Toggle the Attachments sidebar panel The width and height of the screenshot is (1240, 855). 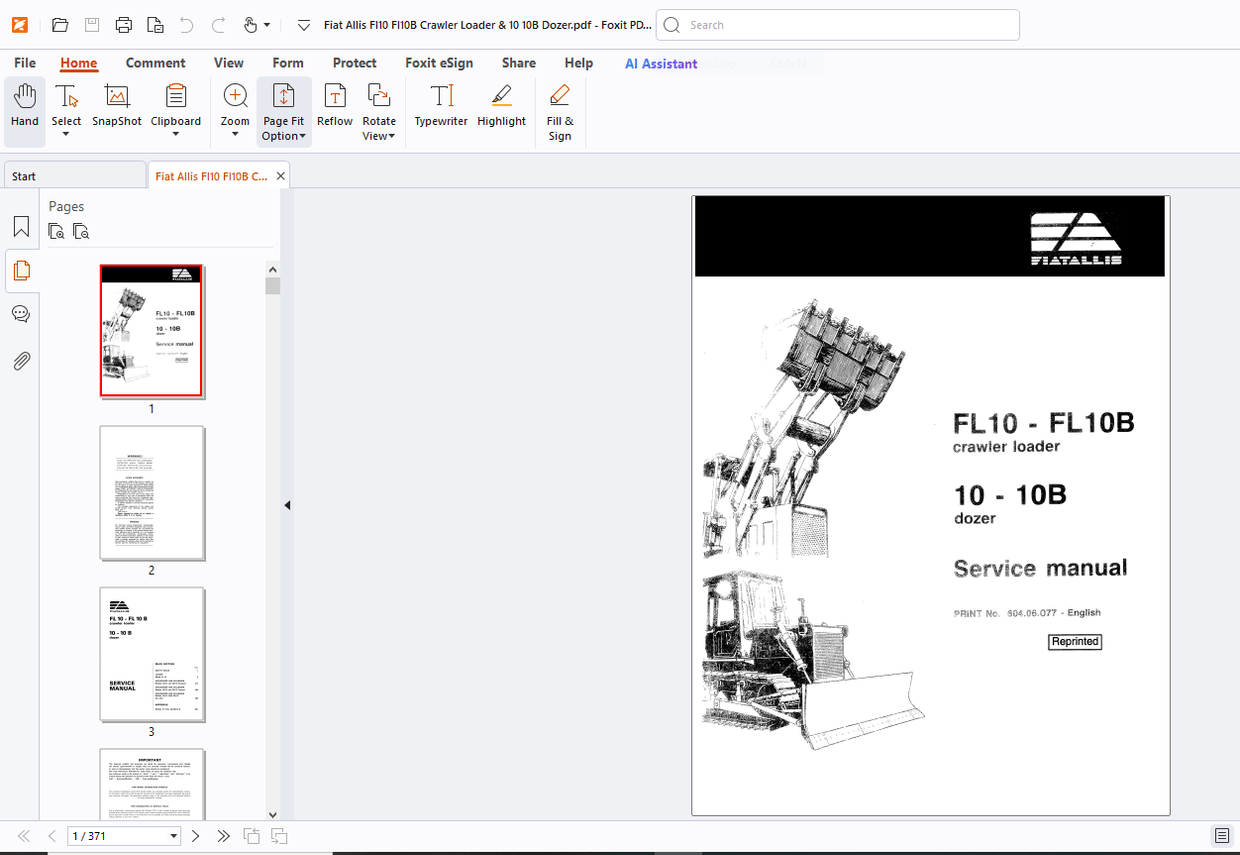[x=21, y=361]
